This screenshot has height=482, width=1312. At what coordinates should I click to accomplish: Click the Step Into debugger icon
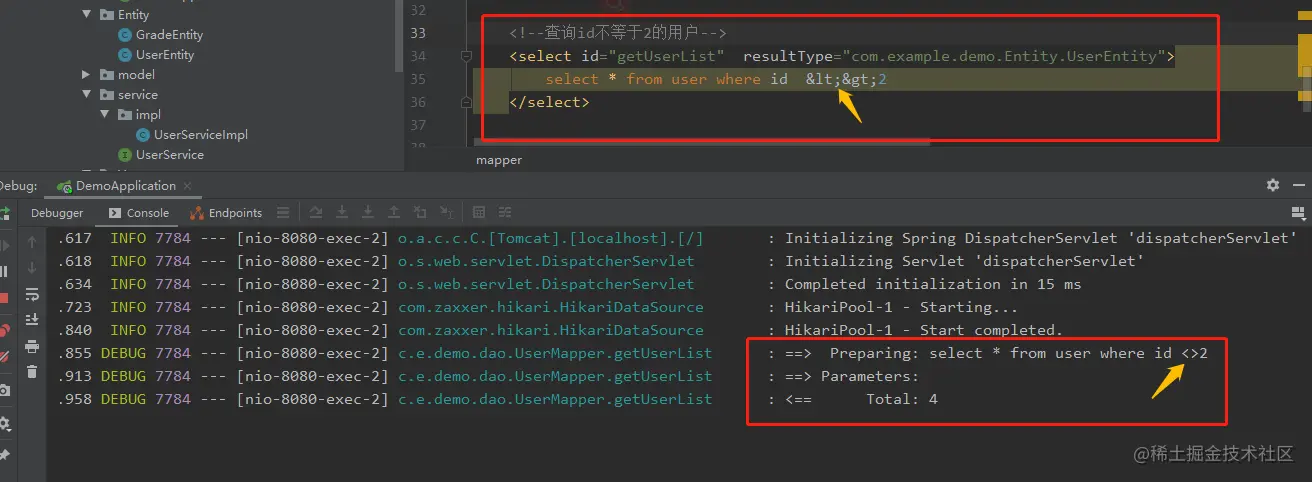tap(343, 213)
